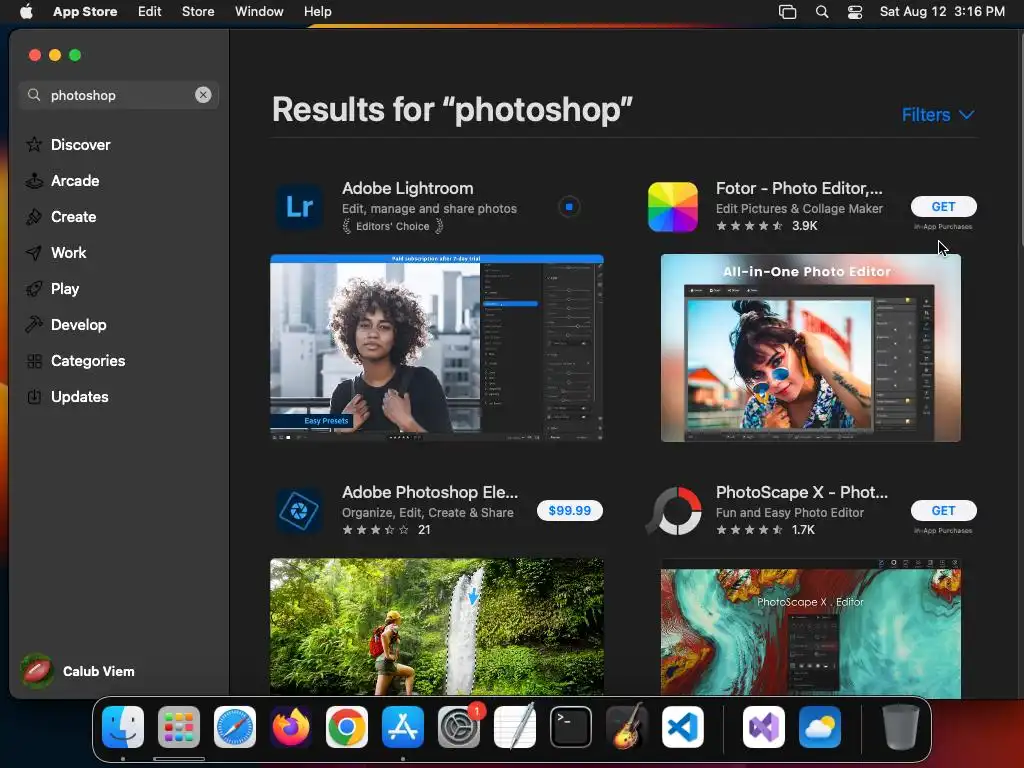
Task: Open Launchpad from the Dock
Action: coord(179,727)
